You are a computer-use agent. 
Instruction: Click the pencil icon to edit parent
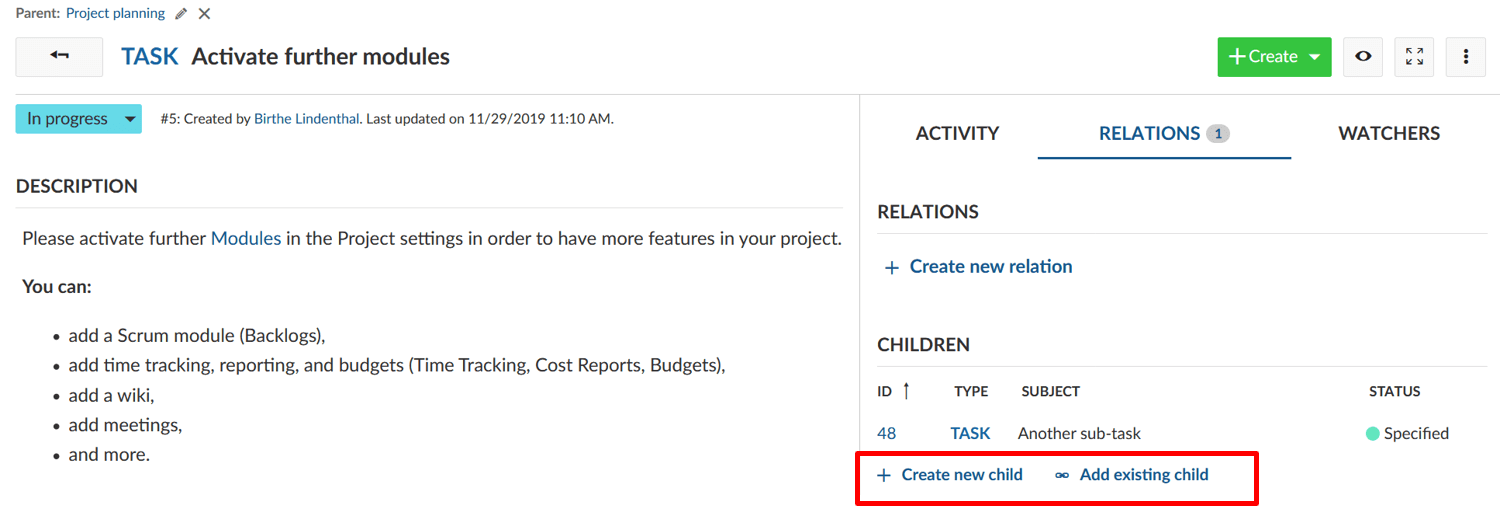coord(181,14)
